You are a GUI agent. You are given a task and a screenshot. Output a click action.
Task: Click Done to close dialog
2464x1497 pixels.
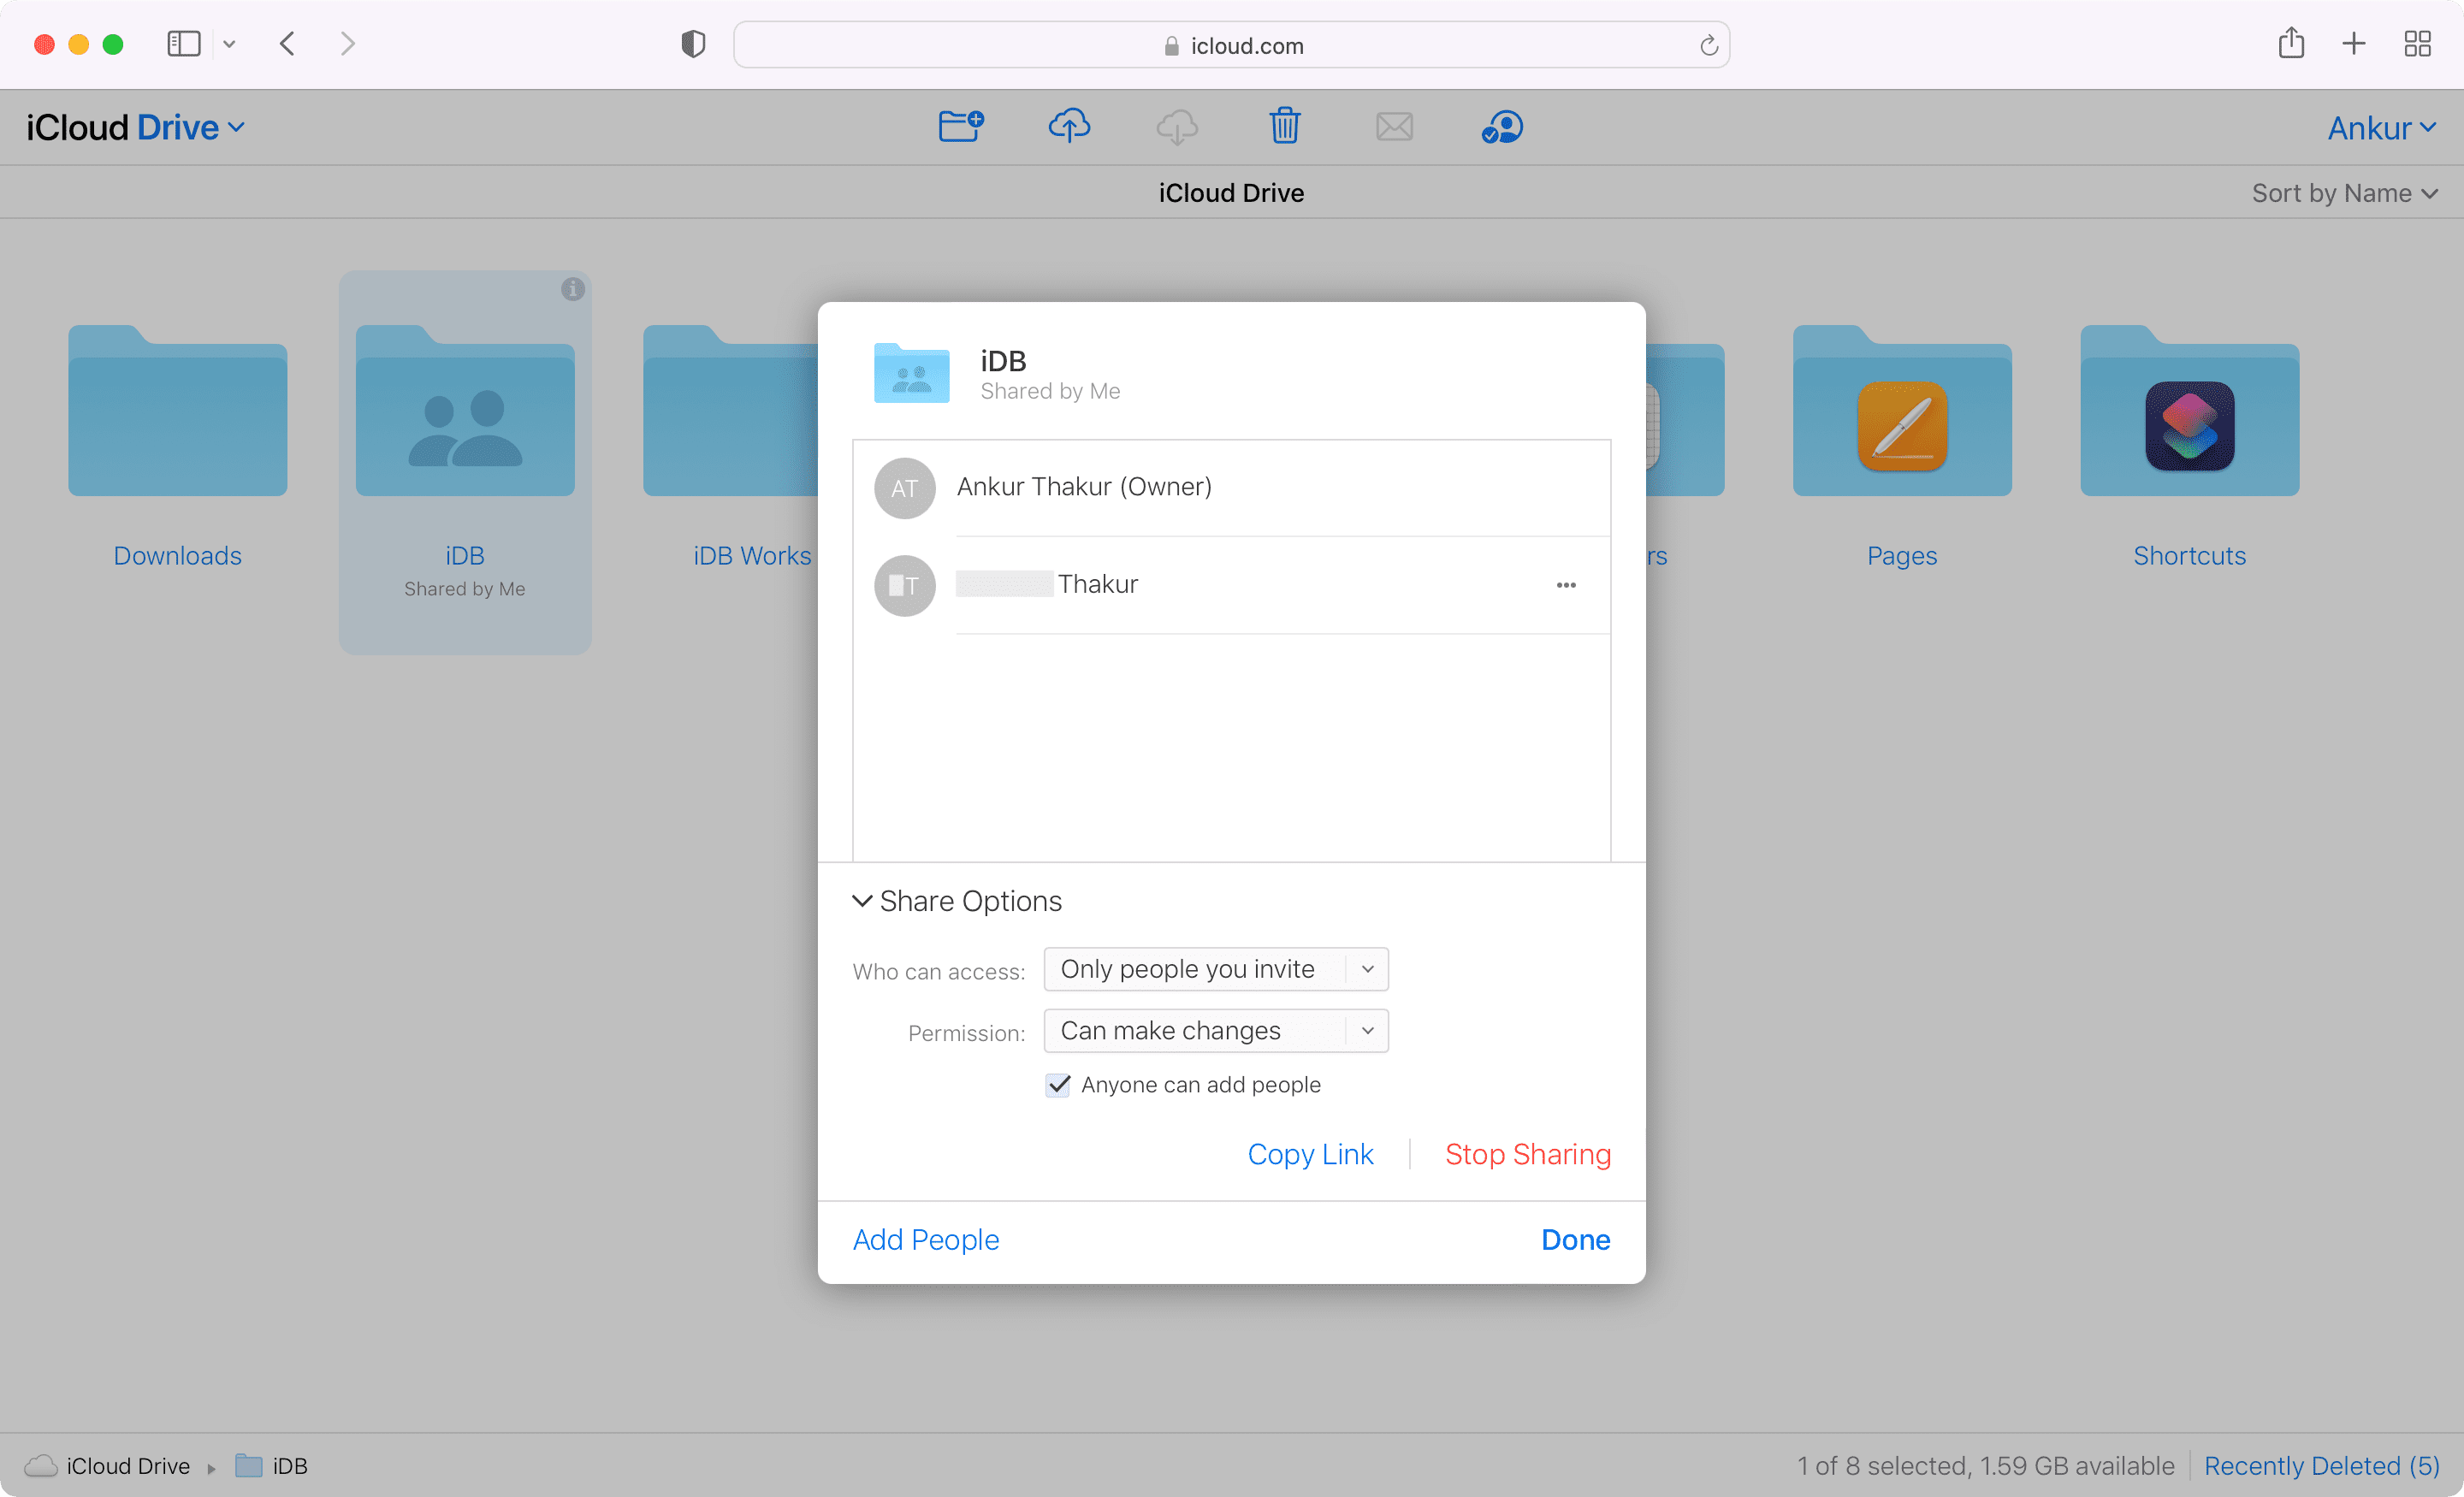click(x=1575, y=1239)
